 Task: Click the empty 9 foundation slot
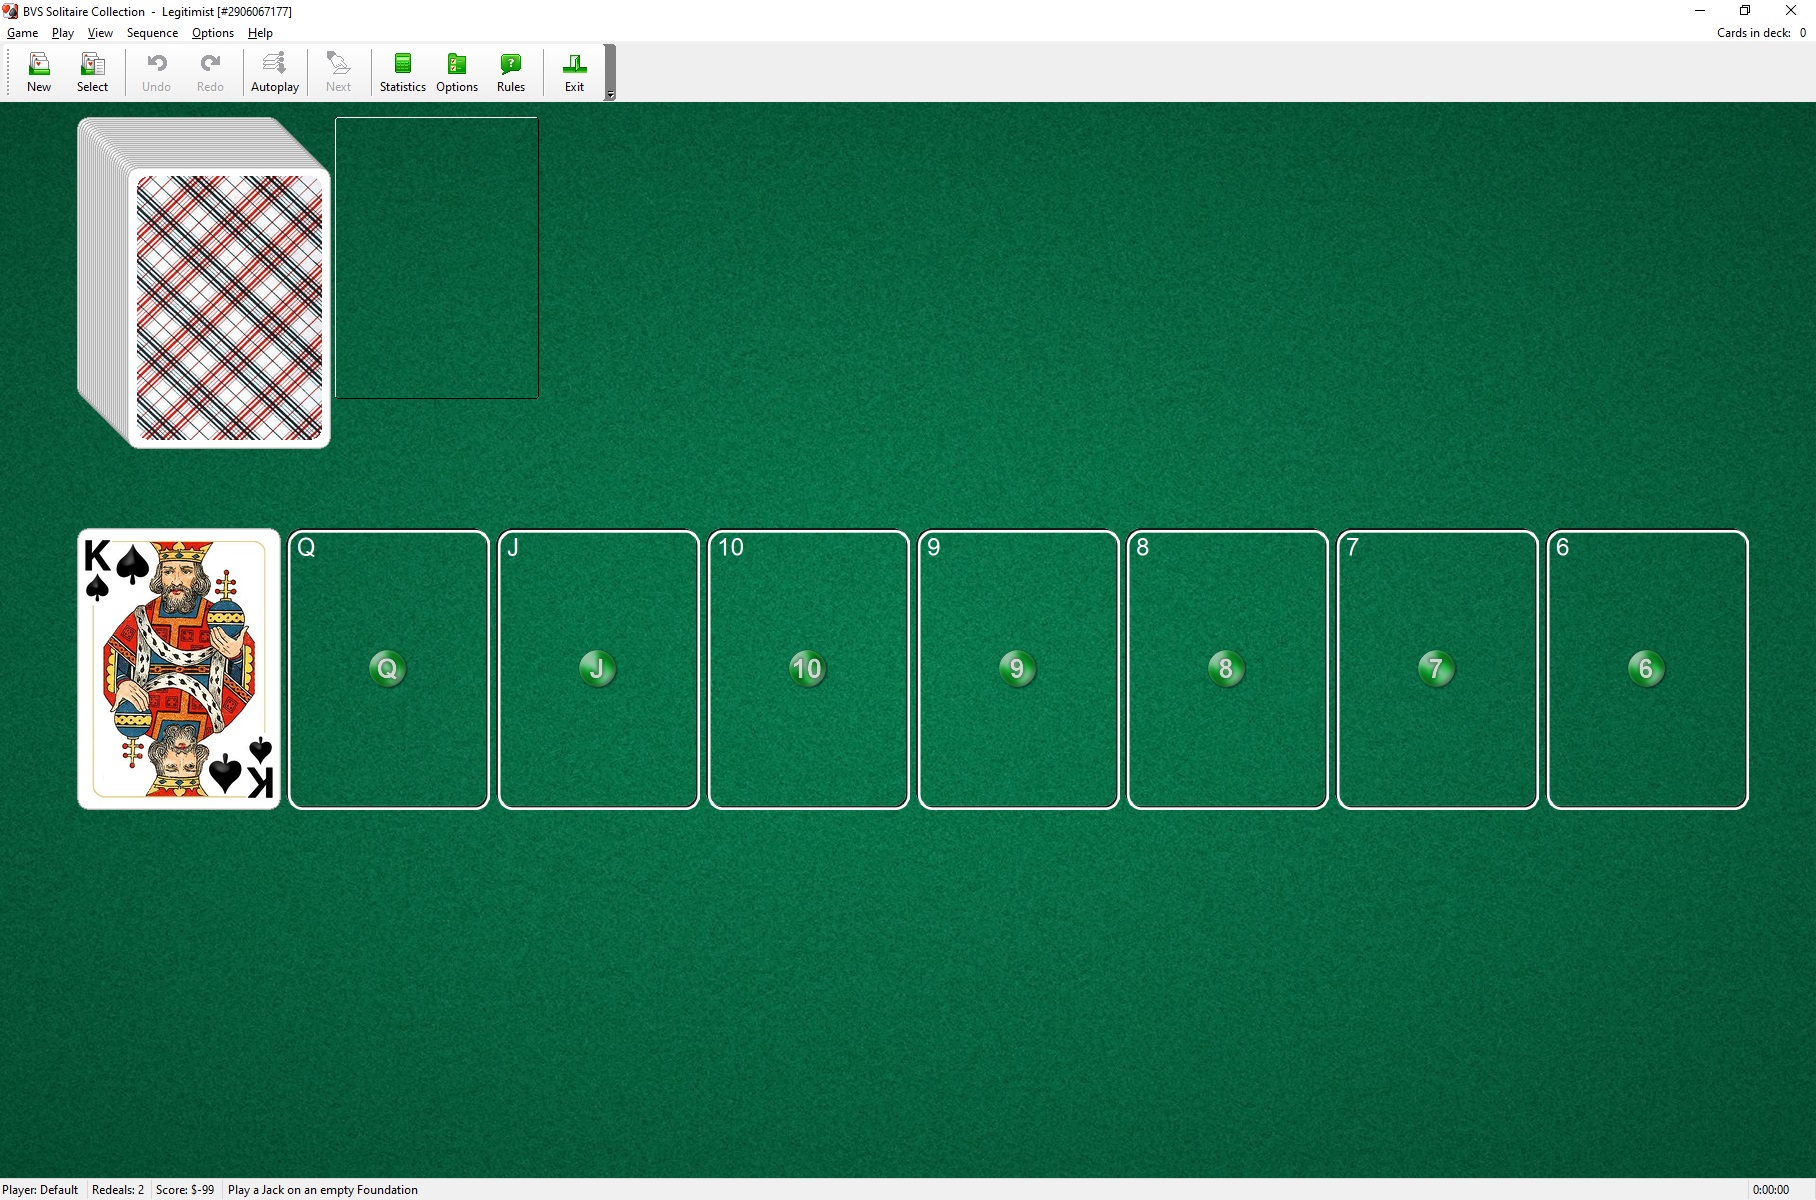[x=1018, y=669]
